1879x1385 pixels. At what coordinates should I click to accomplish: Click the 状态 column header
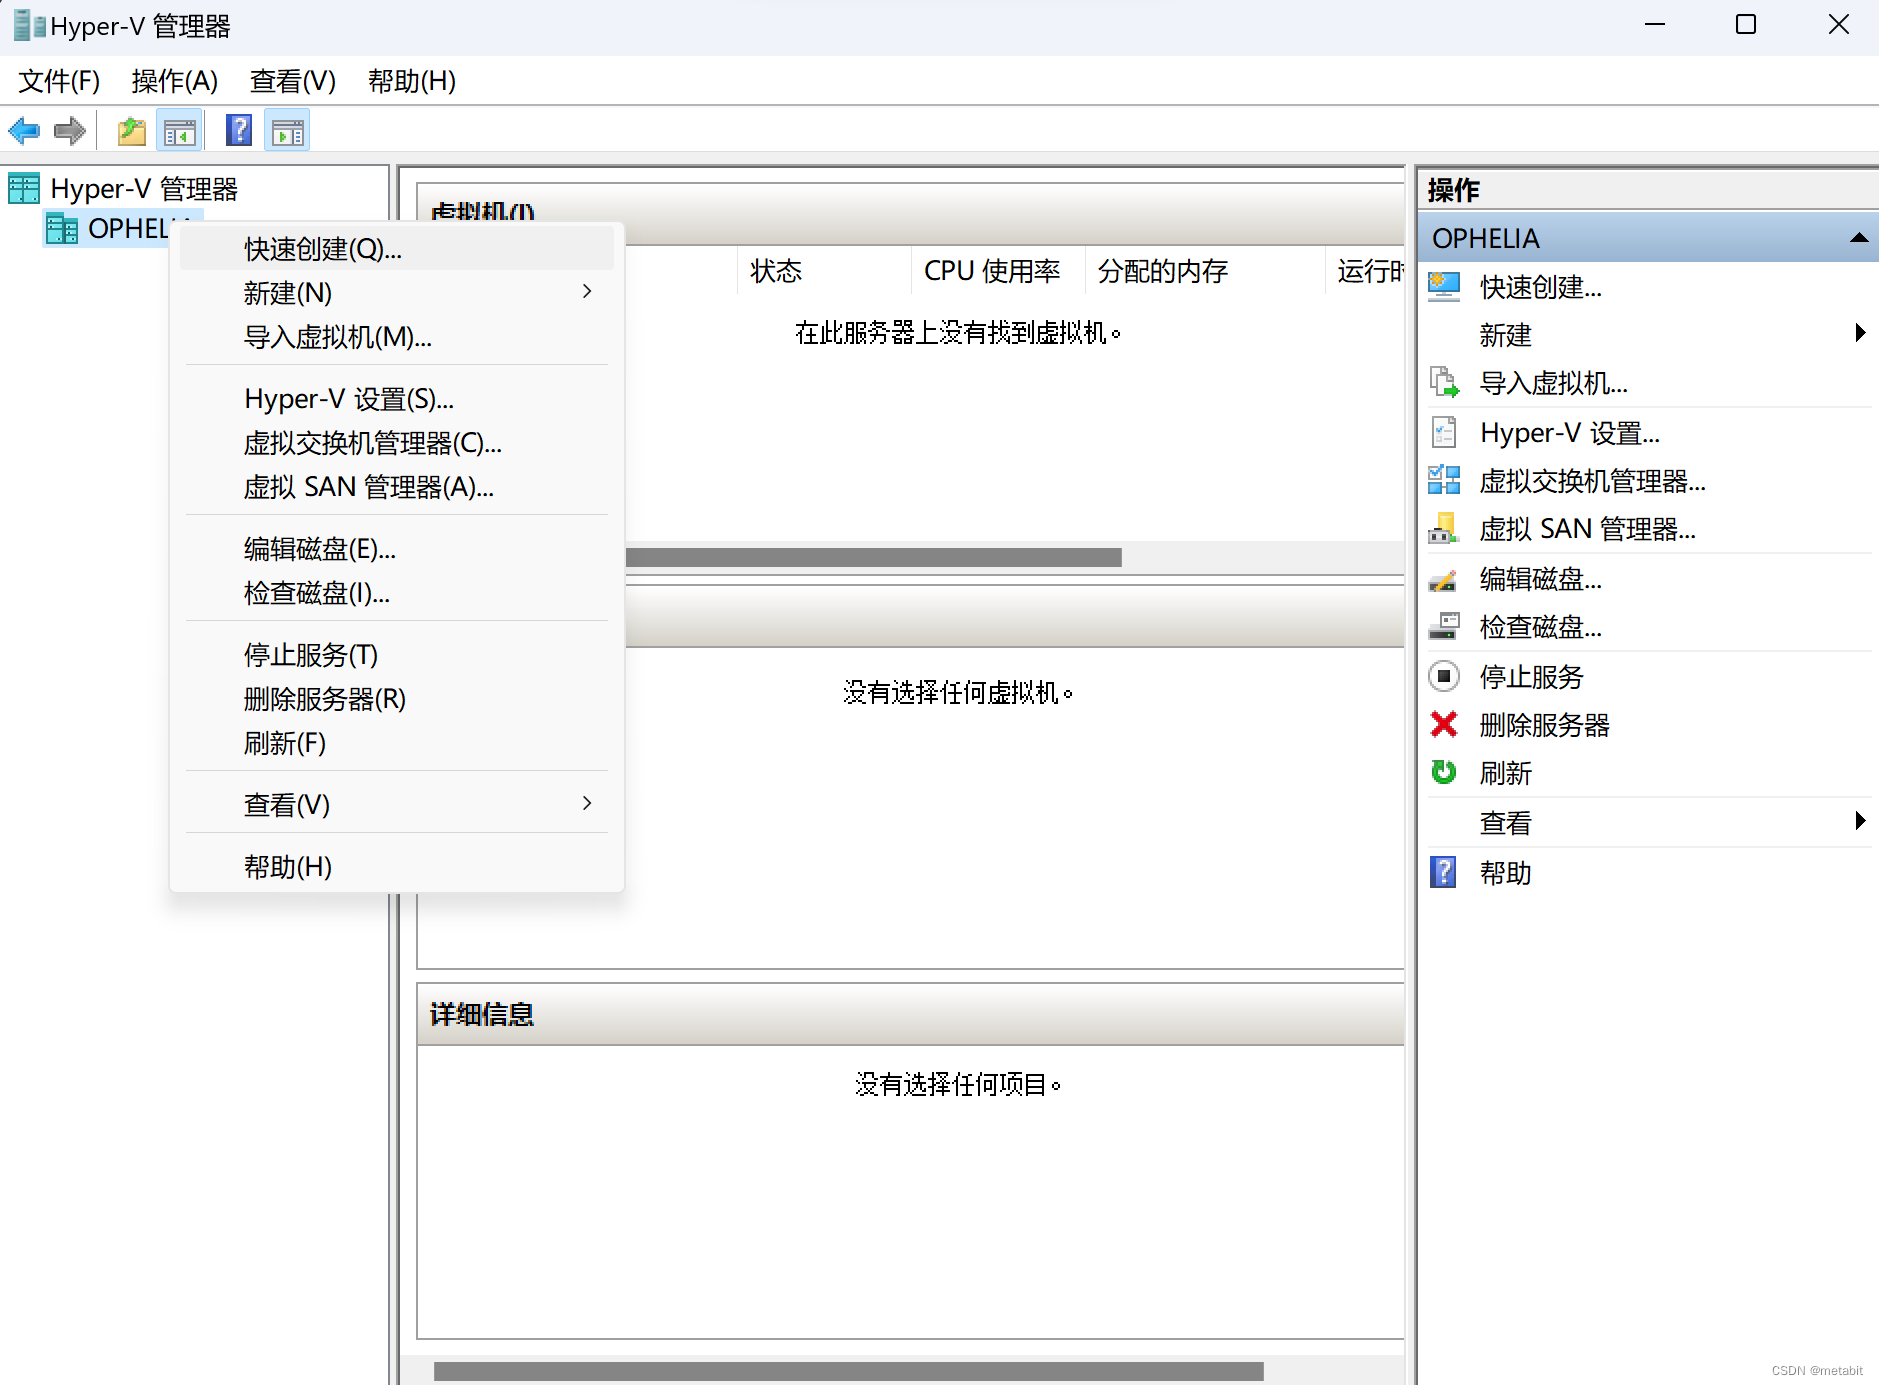coord(824,271)
